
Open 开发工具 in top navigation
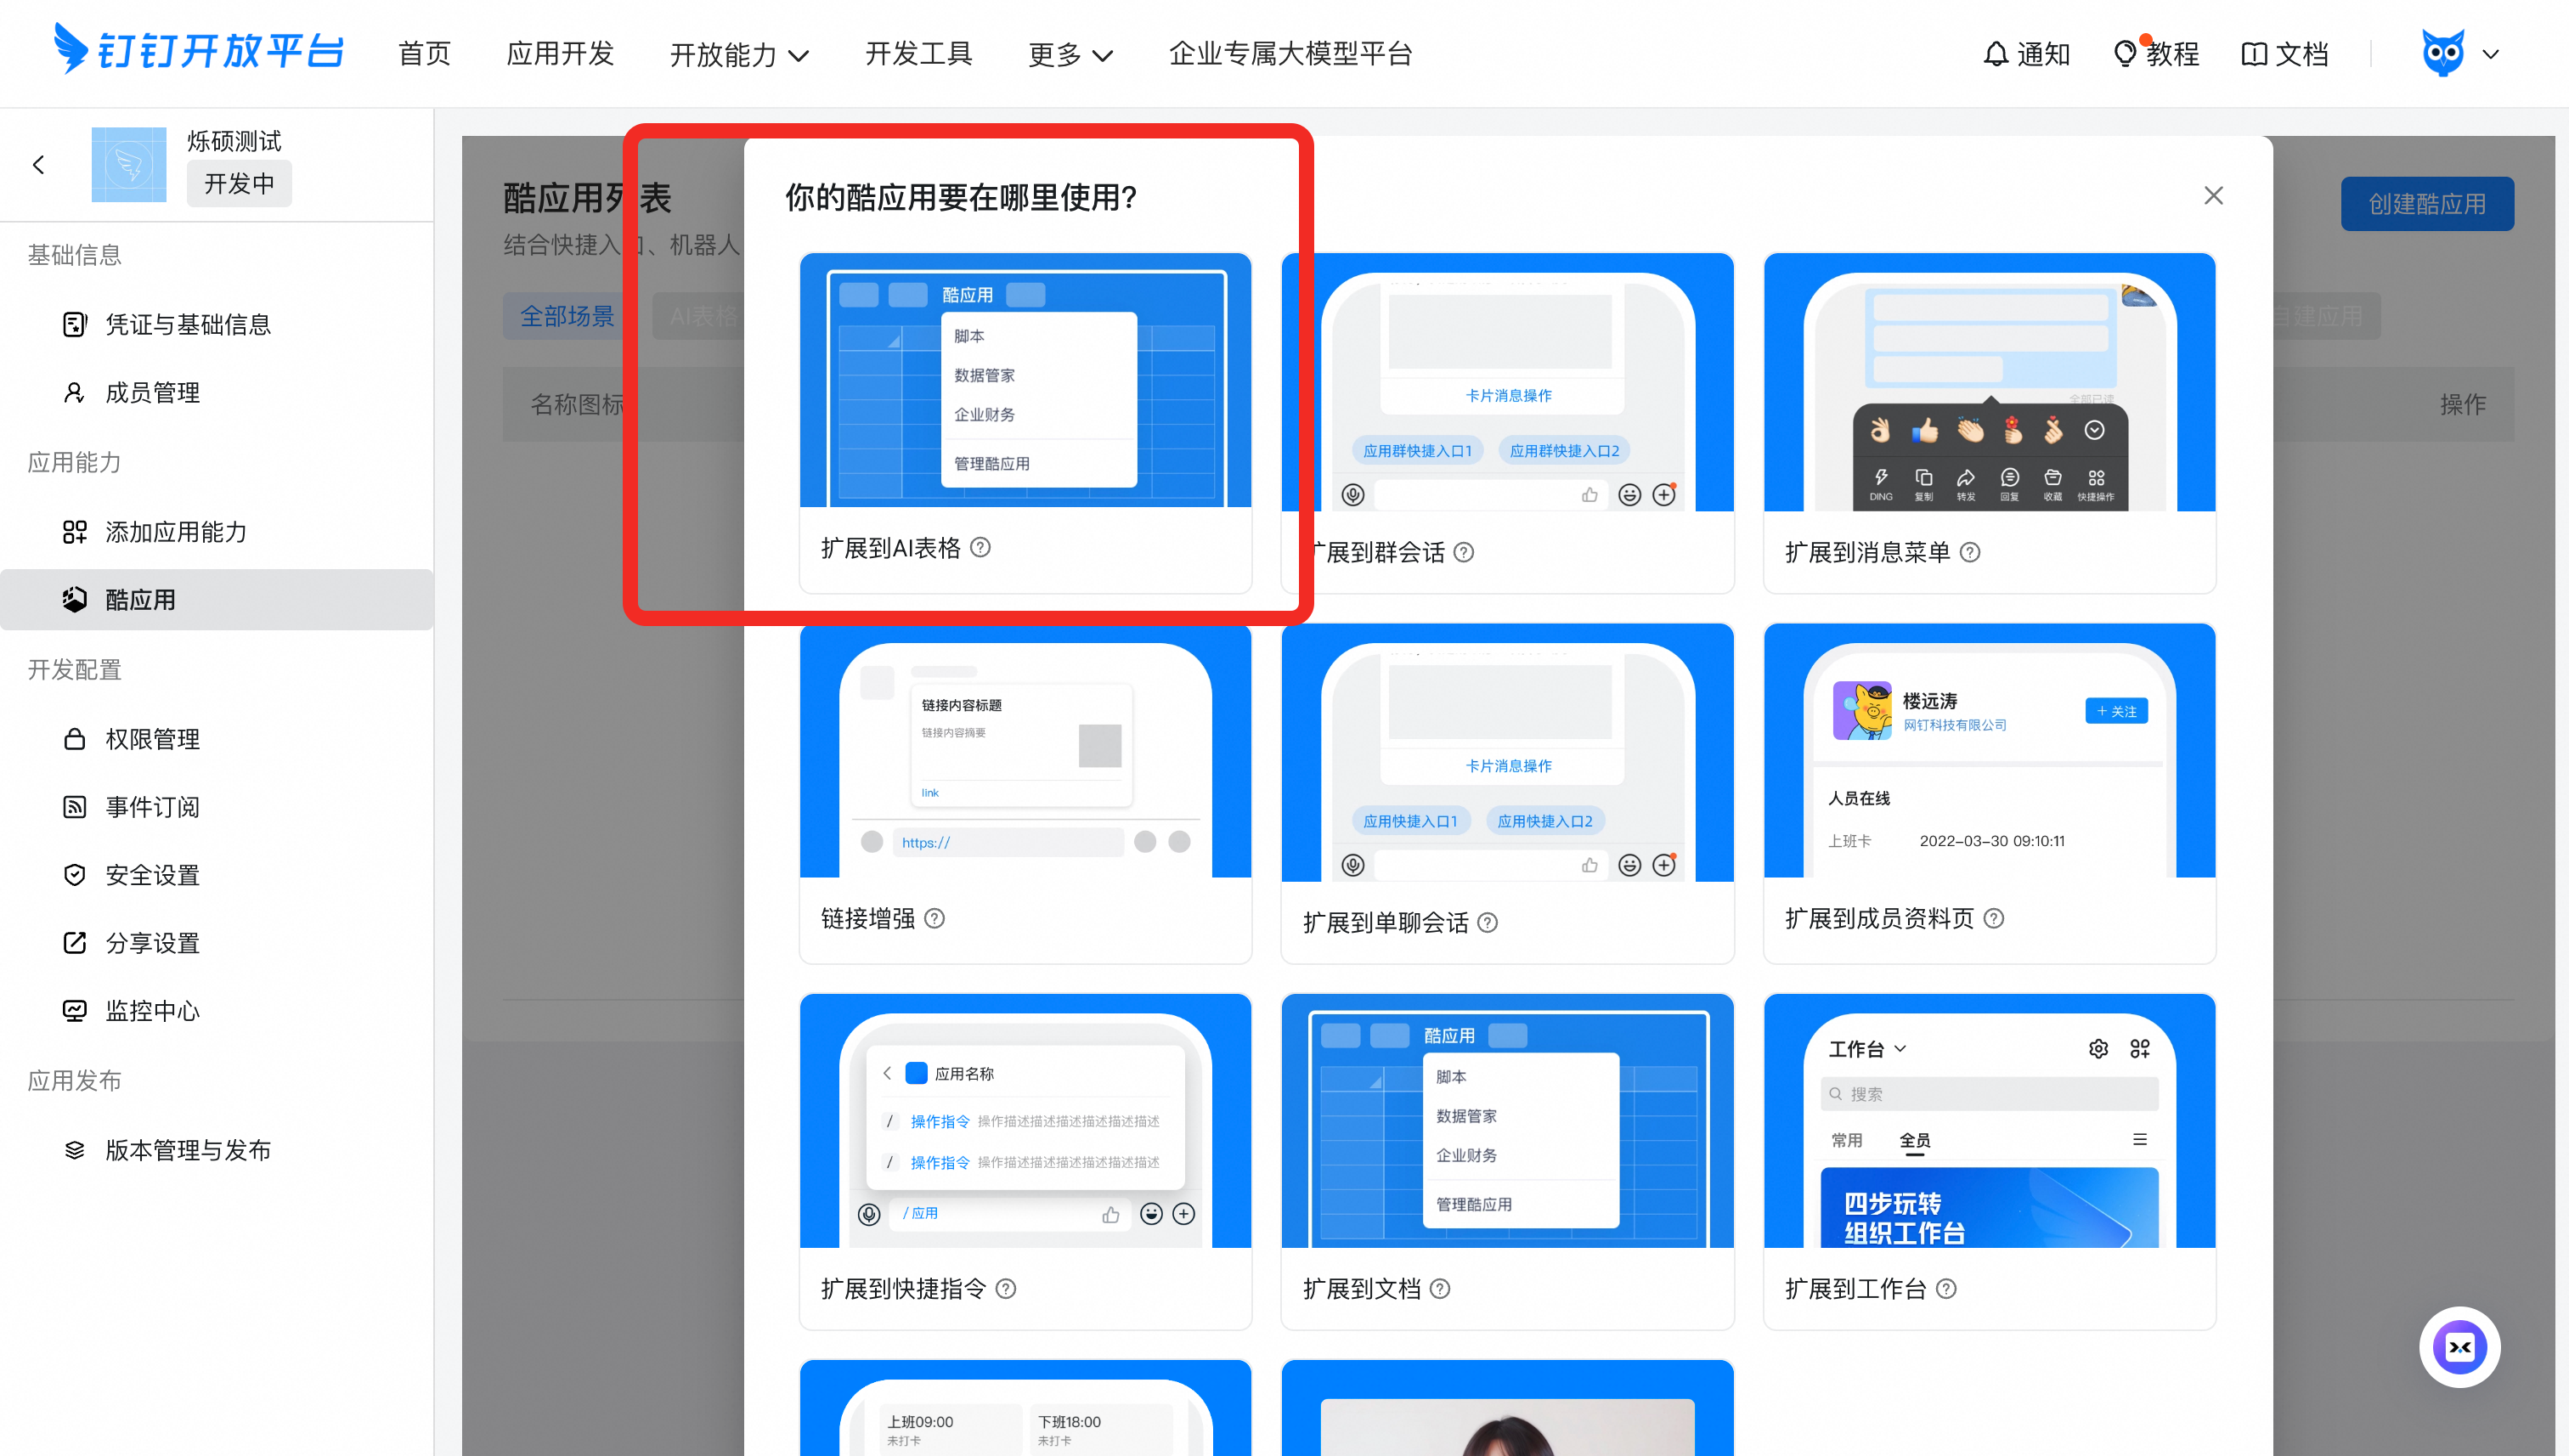tap(919, 54)
